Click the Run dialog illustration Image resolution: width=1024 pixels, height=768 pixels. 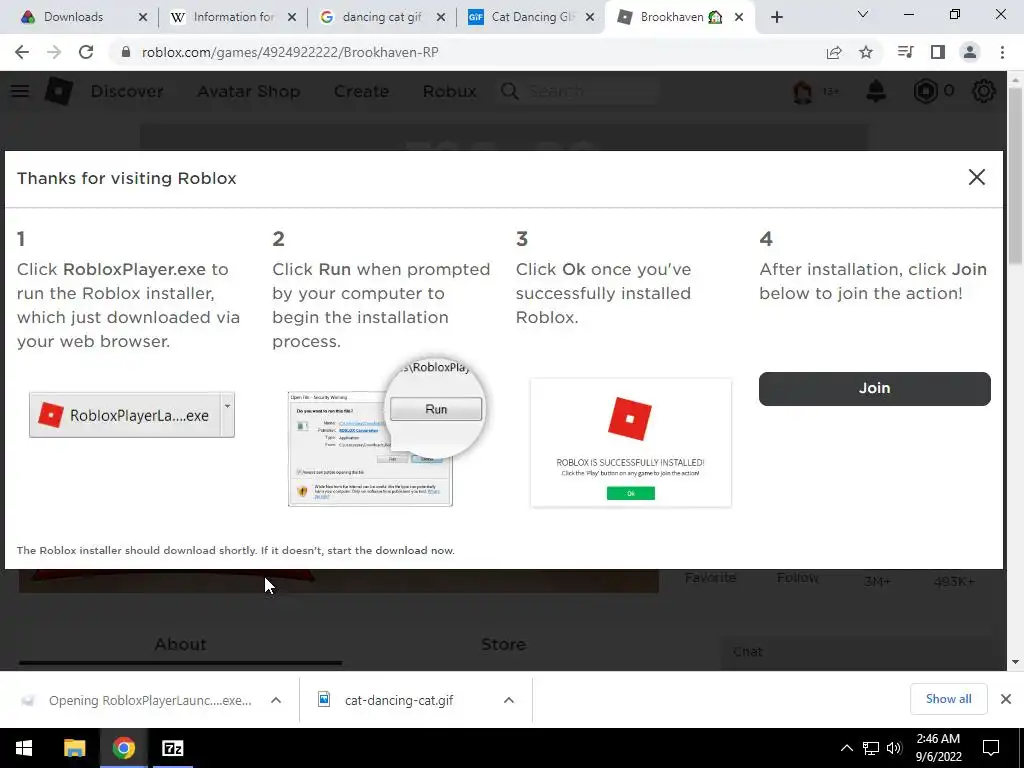click(x=385, y=432)
